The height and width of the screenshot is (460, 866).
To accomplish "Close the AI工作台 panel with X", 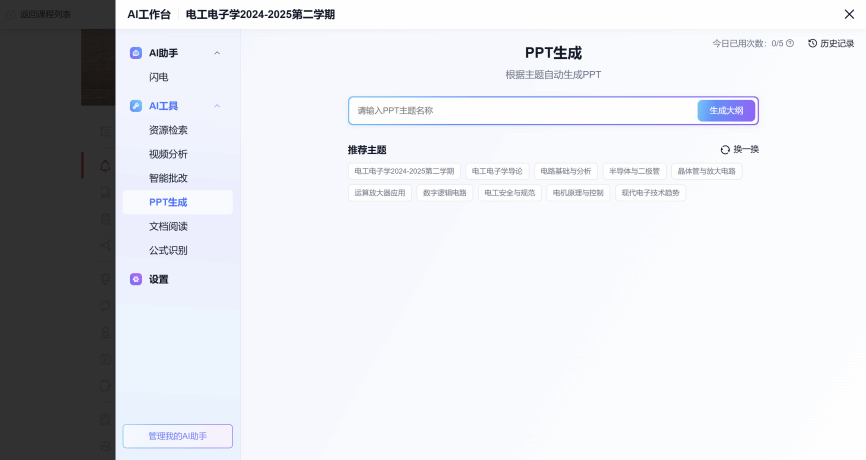I will click(849, 14).
